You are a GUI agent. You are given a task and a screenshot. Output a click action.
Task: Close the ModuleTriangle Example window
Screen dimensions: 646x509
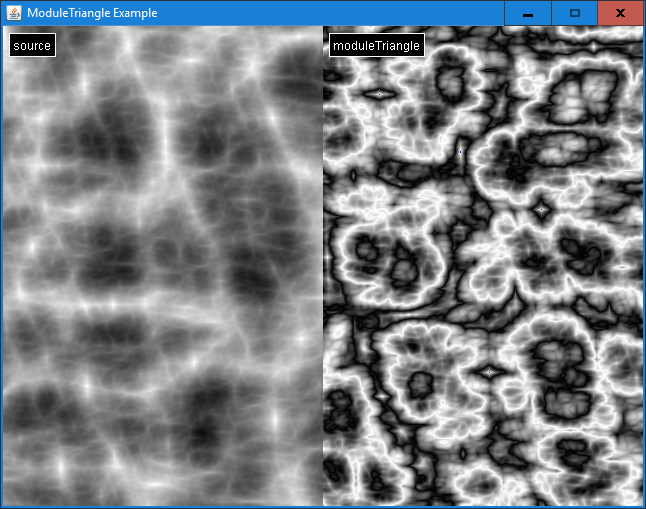point(620,13)
